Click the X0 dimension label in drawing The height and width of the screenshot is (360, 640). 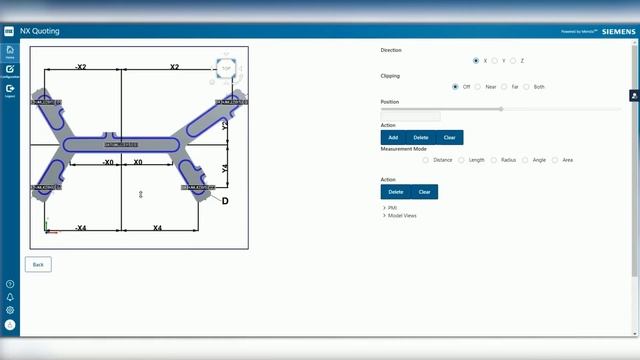[x=138, y=162]
